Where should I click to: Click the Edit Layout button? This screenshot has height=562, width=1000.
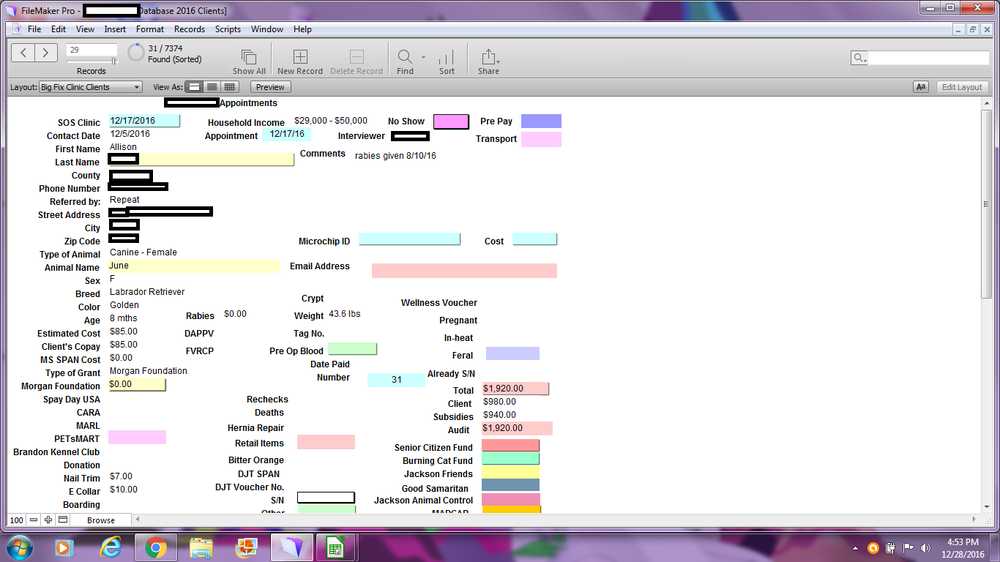click(x=962, y=87)
